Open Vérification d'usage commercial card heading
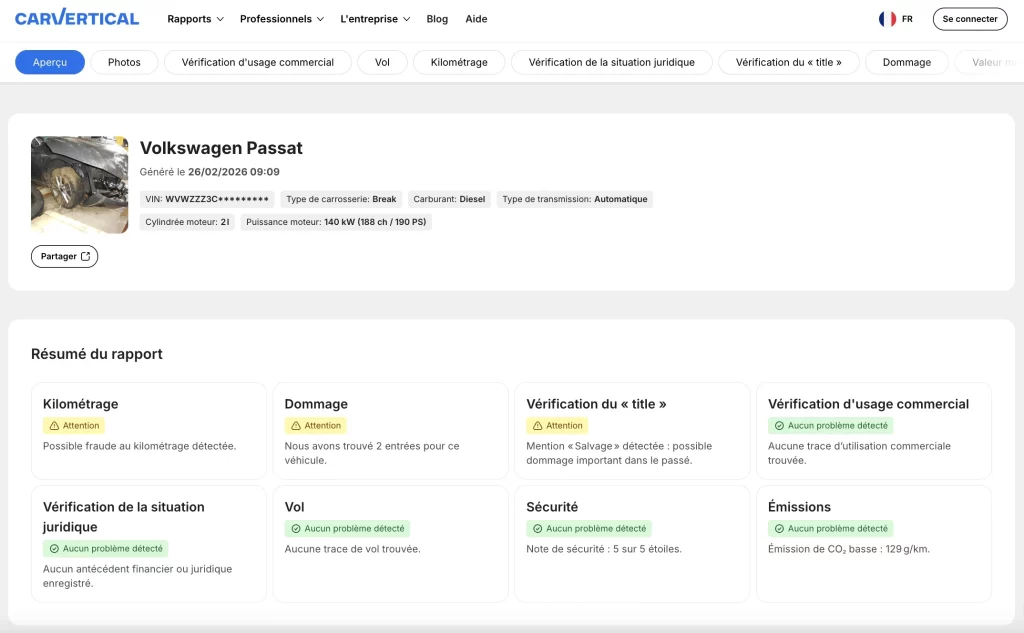Image resolution: width=1024 pixels, height=633 pixels. tap(868, 404)
